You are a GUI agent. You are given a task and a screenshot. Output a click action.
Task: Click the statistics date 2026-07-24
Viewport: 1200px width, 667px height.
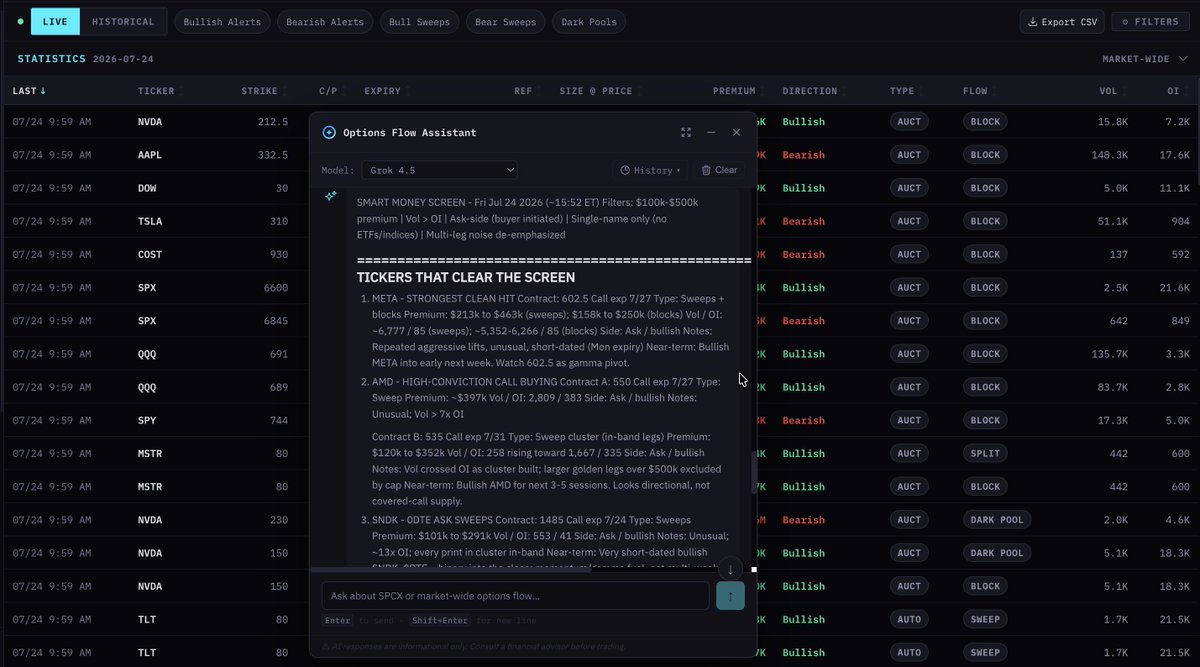pyautogui.click(x=124, y=59)
